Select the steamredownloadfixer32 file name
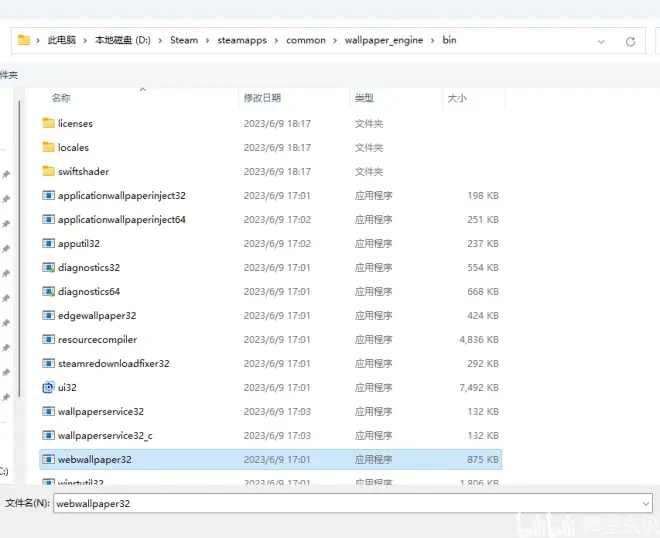 tap(114, 363)
